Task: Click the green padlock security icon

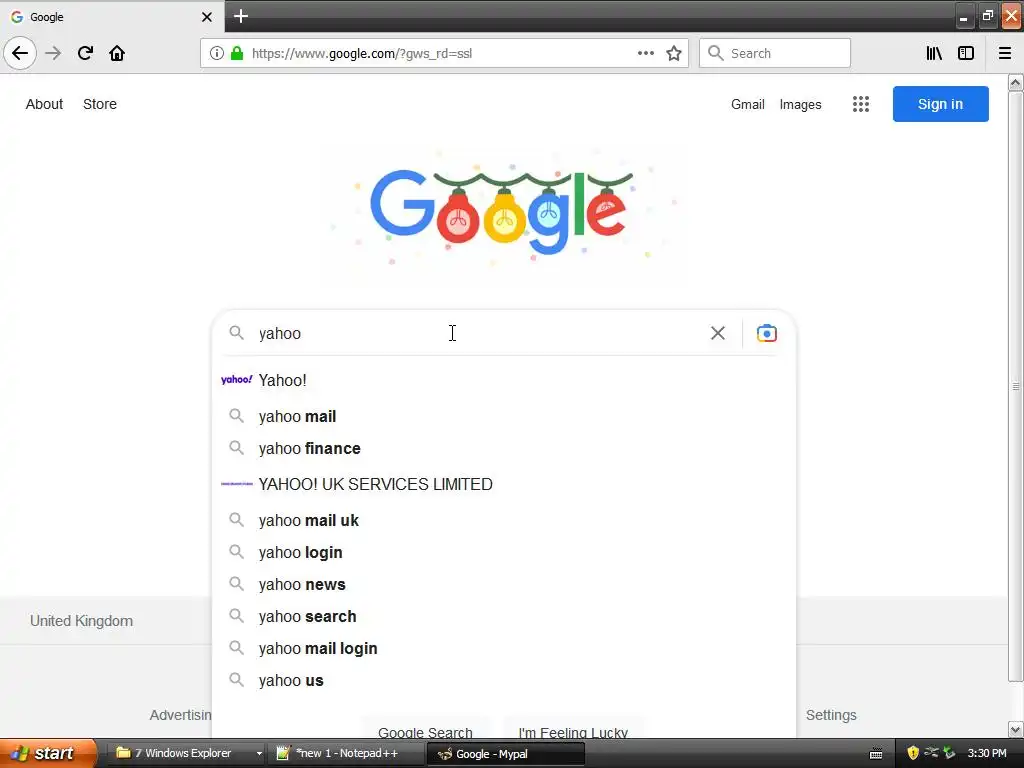Action: pos(237,53)
